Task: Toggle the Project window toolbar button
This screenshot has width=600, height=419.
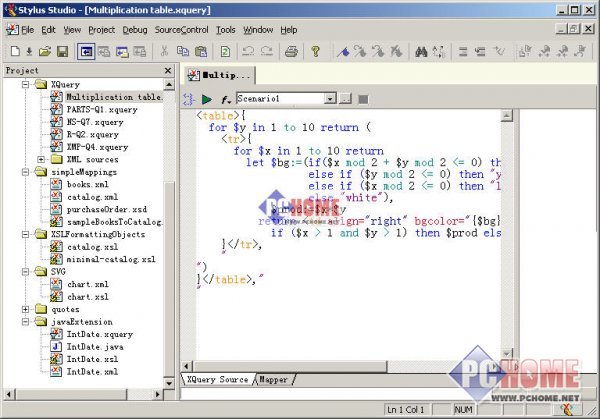Action: [86, 51]
